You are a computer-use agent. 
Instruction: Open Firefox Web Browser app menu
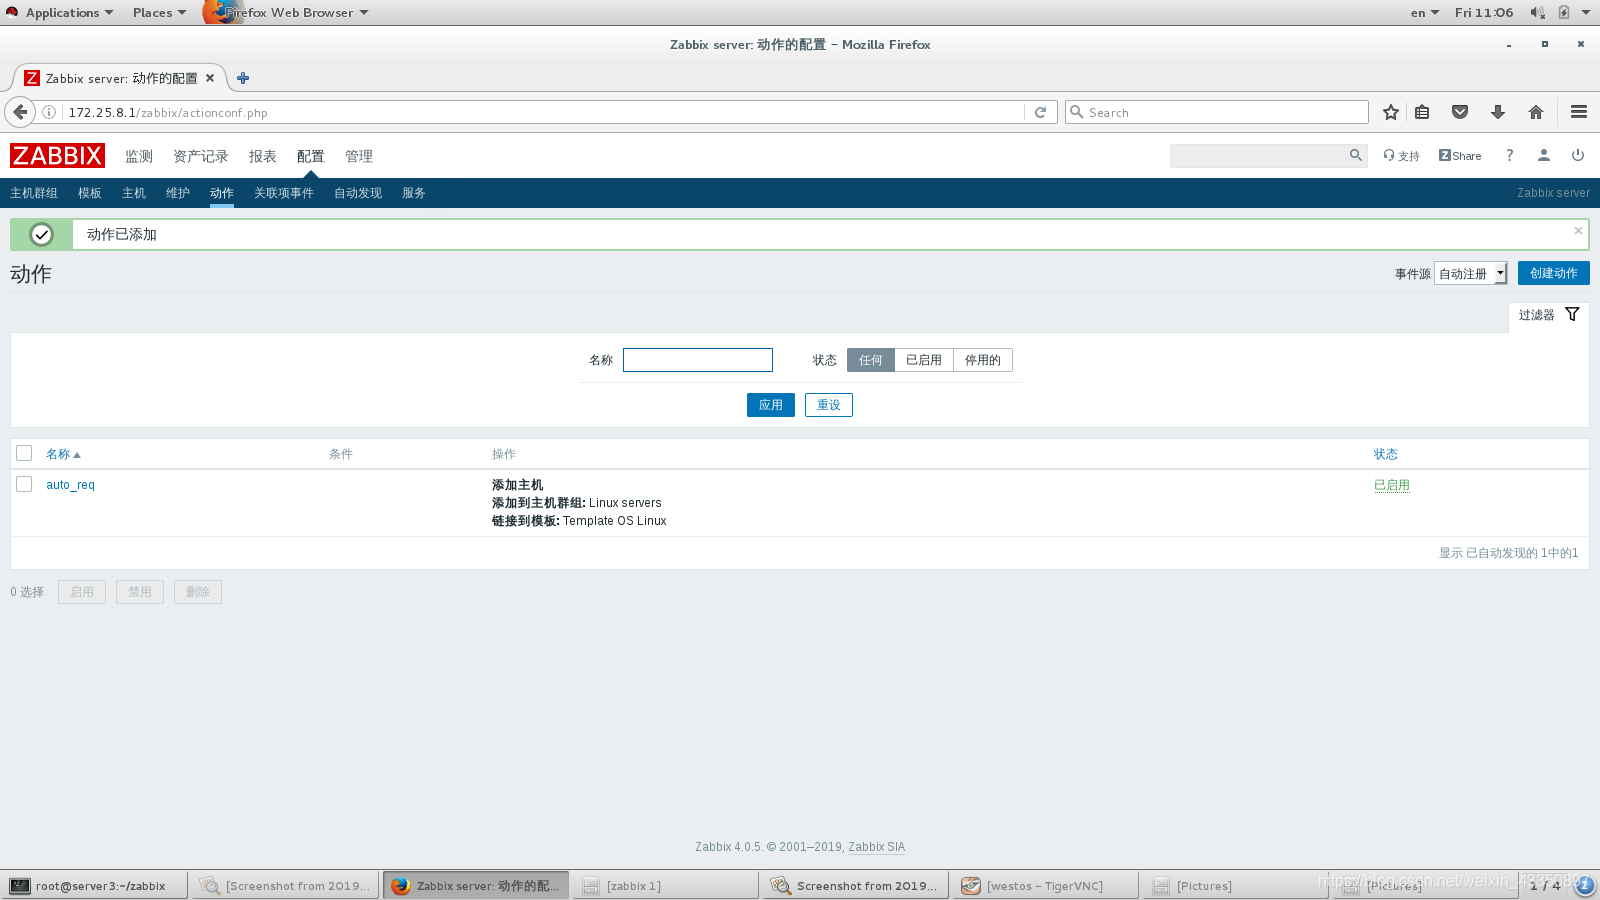tap(287, 12)
